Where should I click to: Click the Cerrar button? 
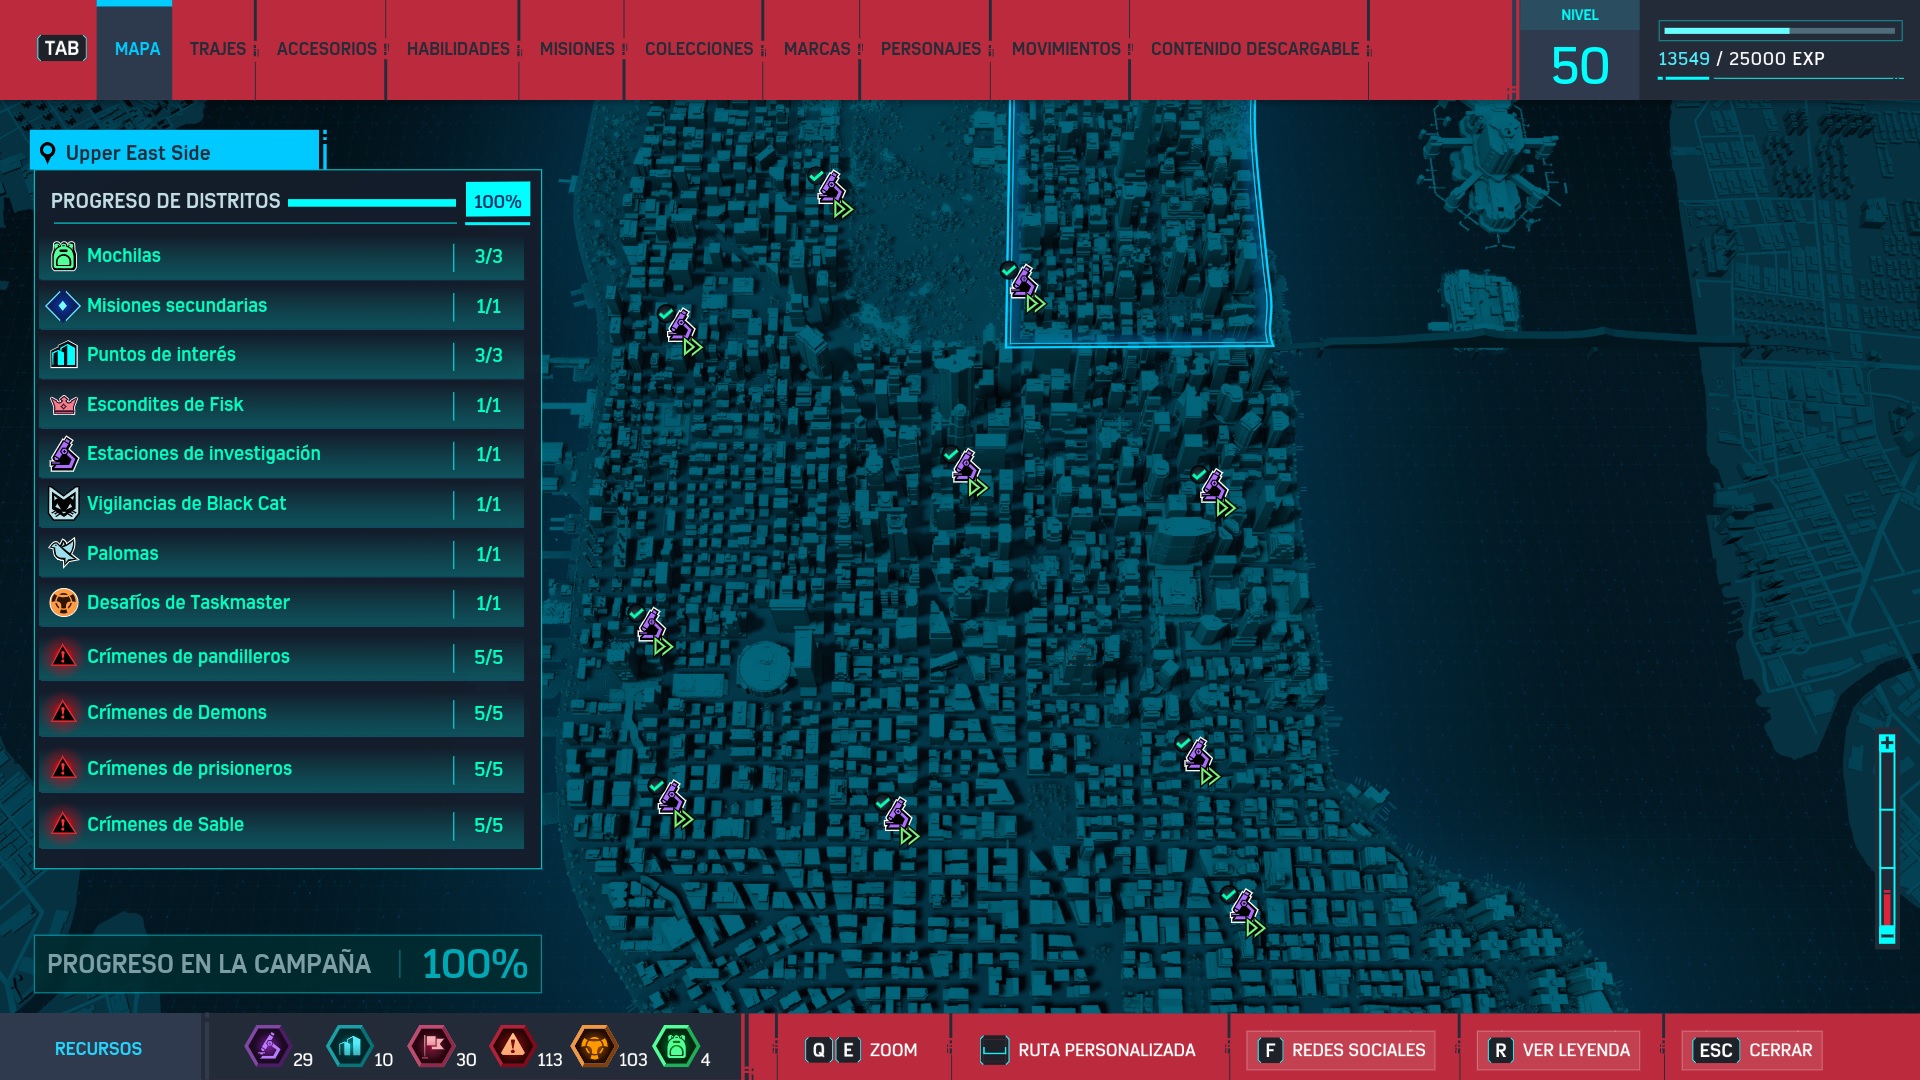pyautogui.click(x=1754, y=1050)
